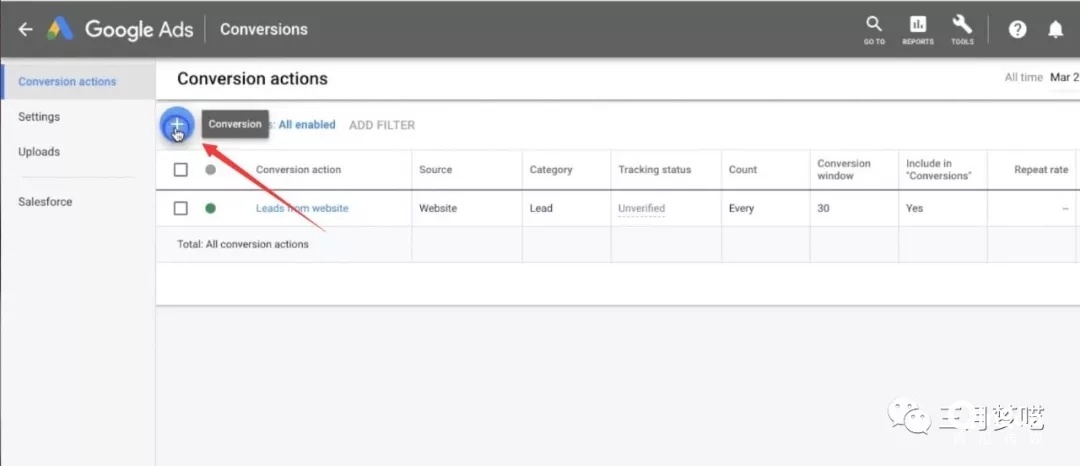
Task: Go to Uploads in the sidebar
Action: (39, 152)
